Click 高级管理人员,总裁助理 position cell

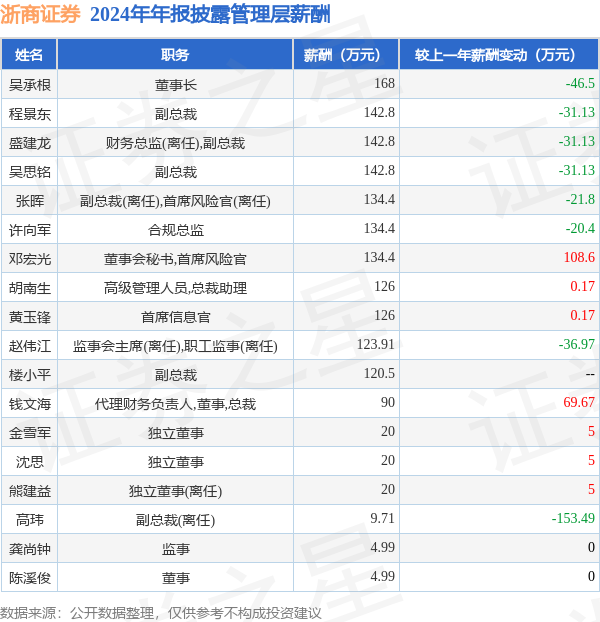click(x=175, y=288)
